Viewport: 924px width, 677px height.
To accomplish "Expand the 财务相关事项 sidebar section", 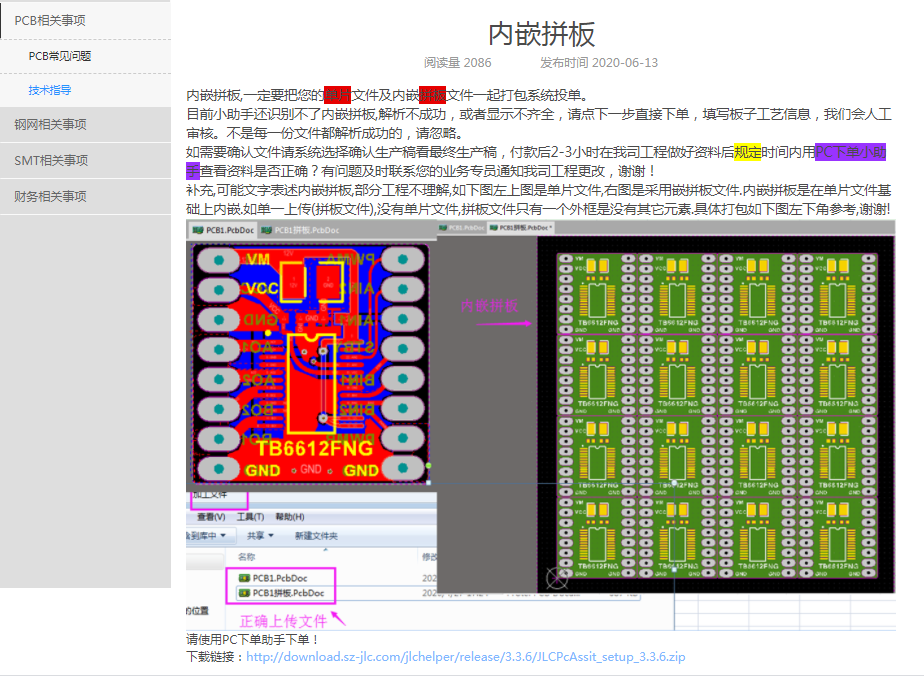I will pyautogui.click(x=50, y=196).
